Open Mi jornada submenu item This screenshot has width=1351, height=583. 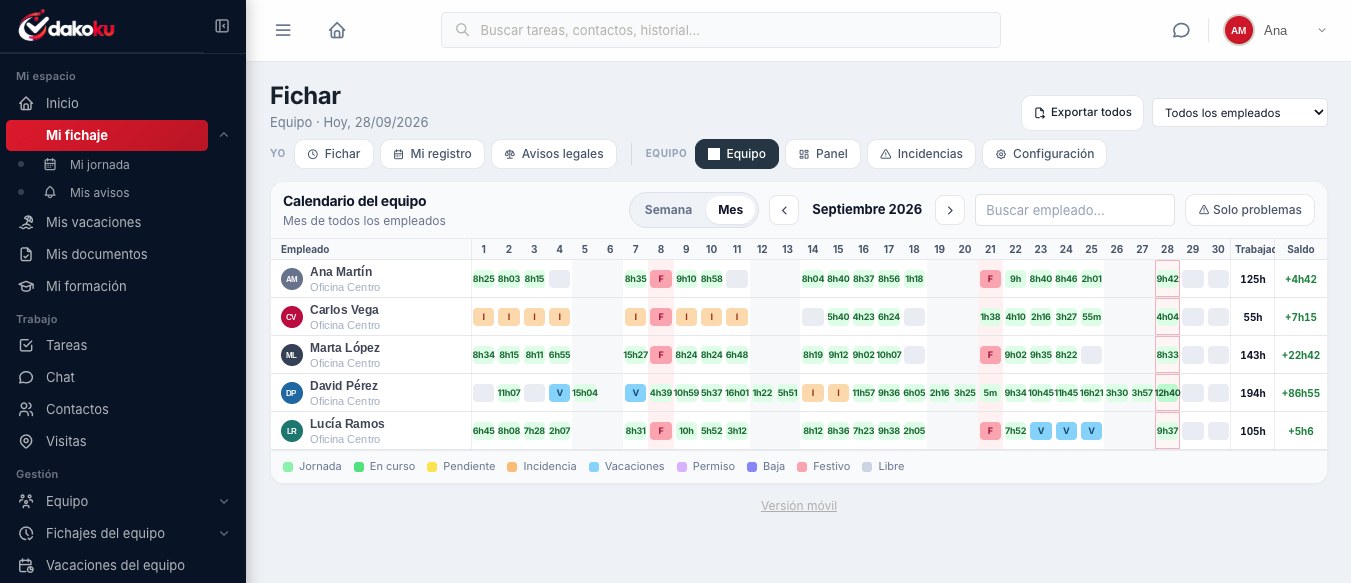coord(100,164)
